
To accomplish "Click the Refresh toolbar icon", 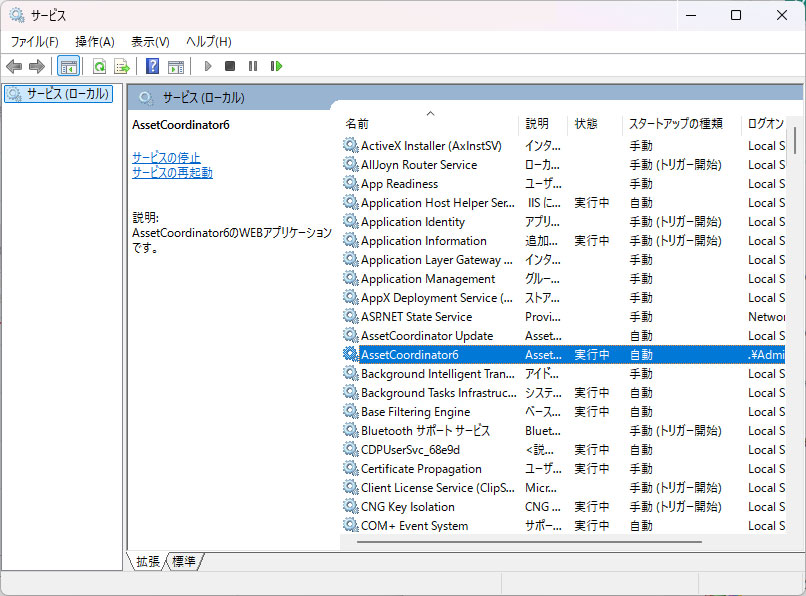I will pos(99,66).
